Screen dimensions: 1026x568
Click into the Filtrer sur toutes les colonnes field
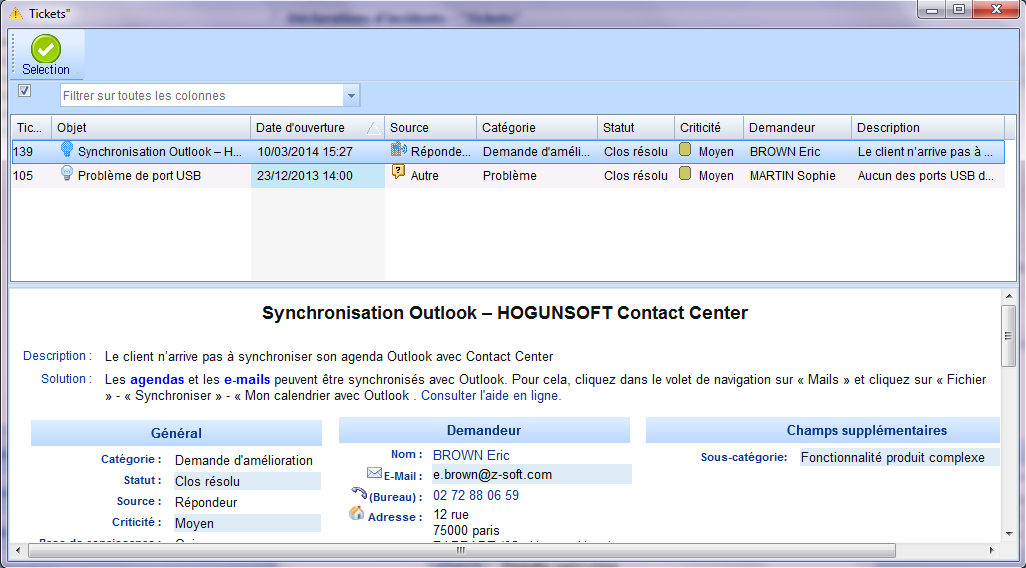(202, 96)
